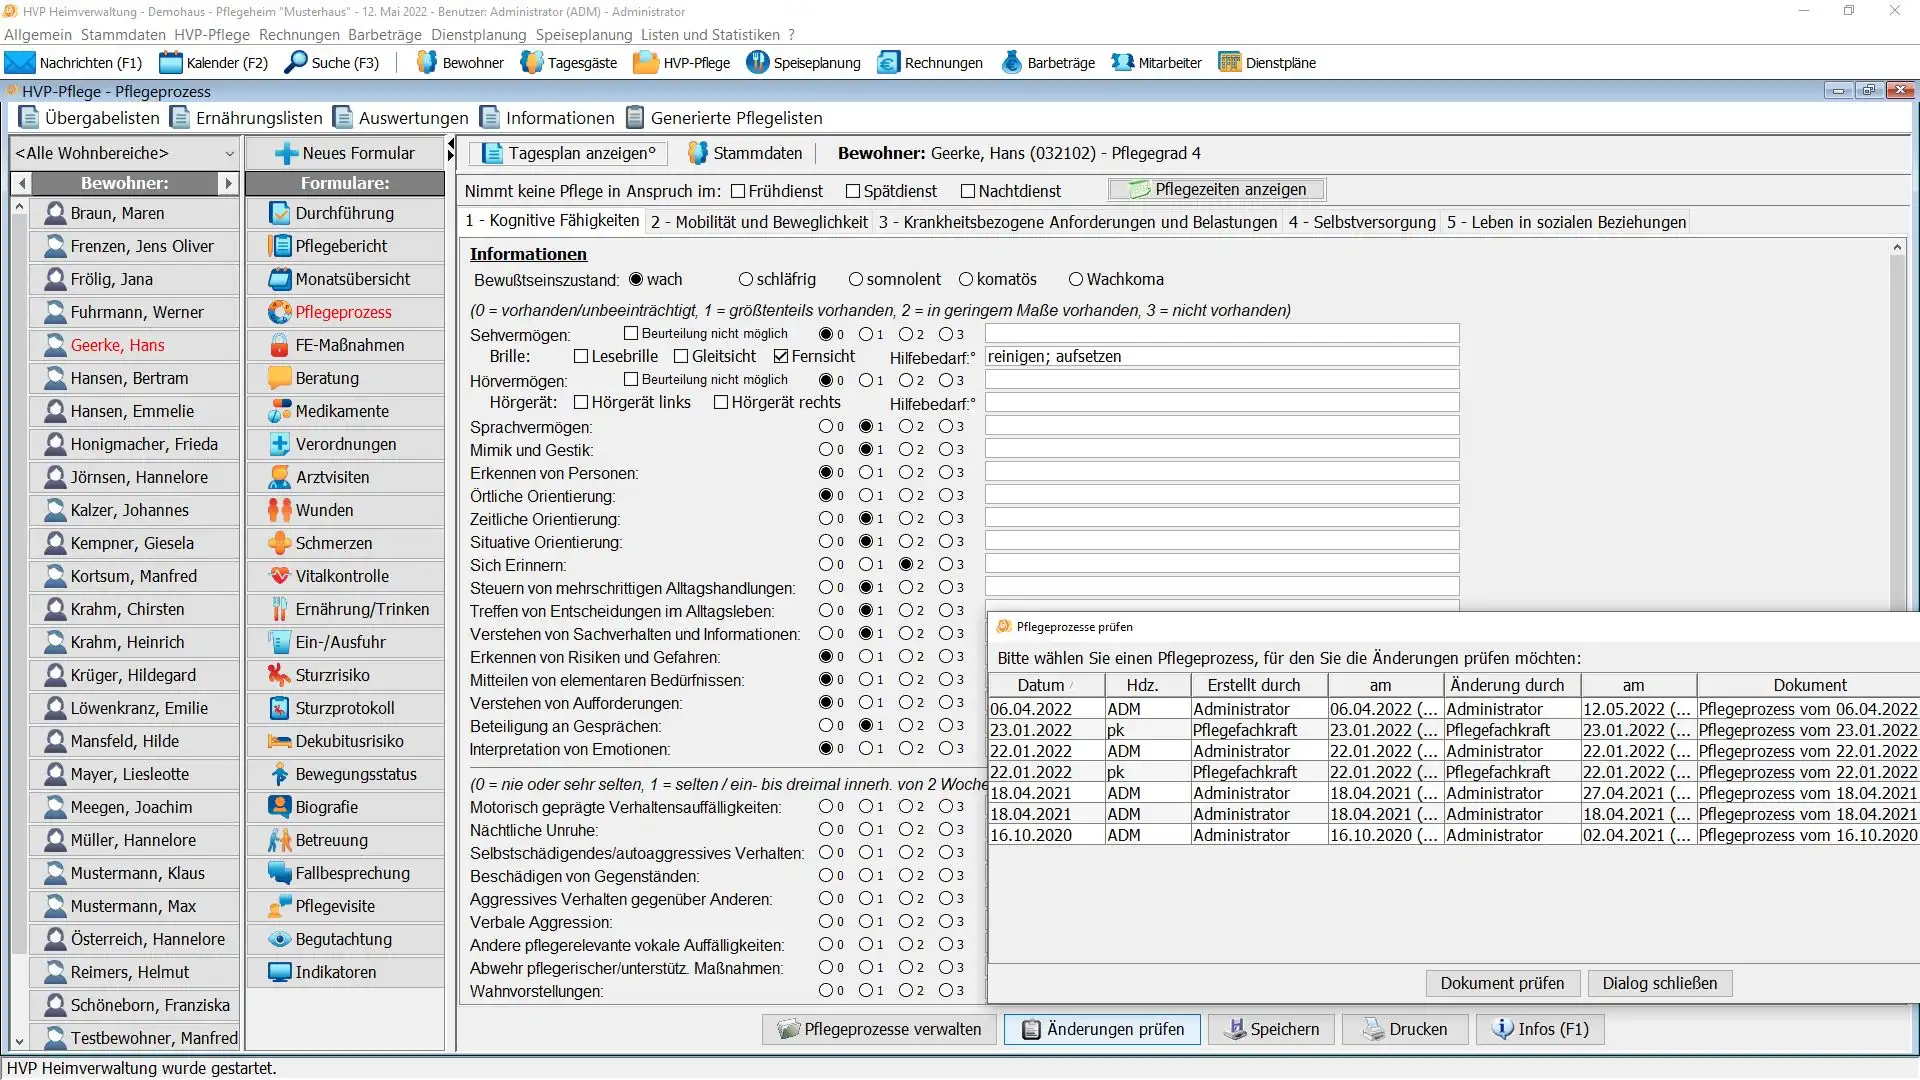Switch to tab 4 - Selbstversorgung
The height and width of the screenshot is (1080, 1920).
pos(1361,222)
